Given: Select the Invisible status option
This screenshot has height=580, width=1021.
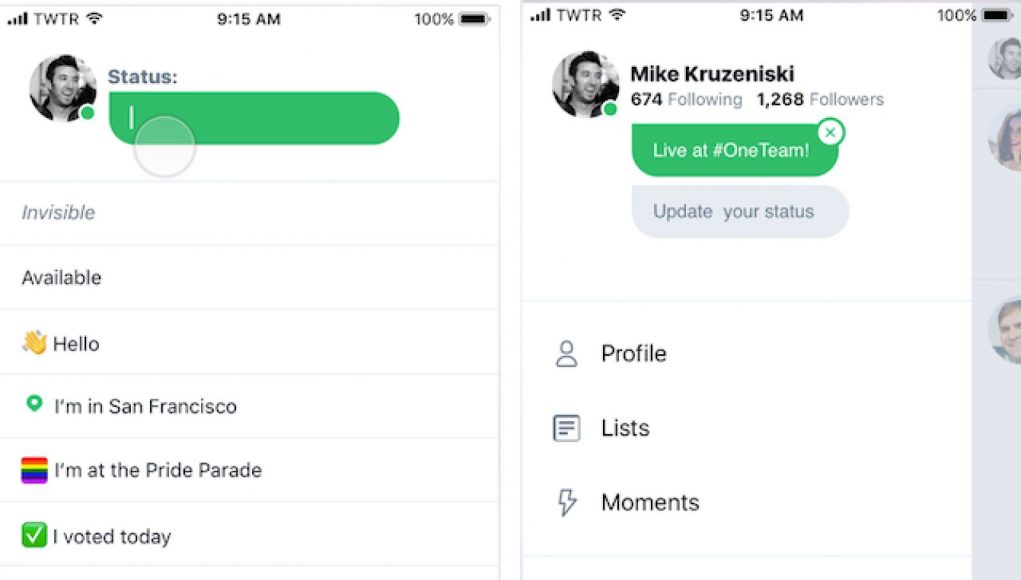Looking at the screenshot, I should click(x=249, y=213).
